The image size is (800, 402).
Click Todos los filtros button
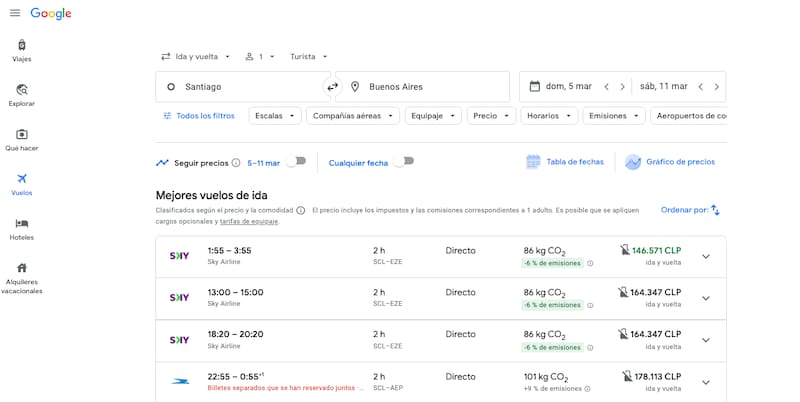point(198,116)
